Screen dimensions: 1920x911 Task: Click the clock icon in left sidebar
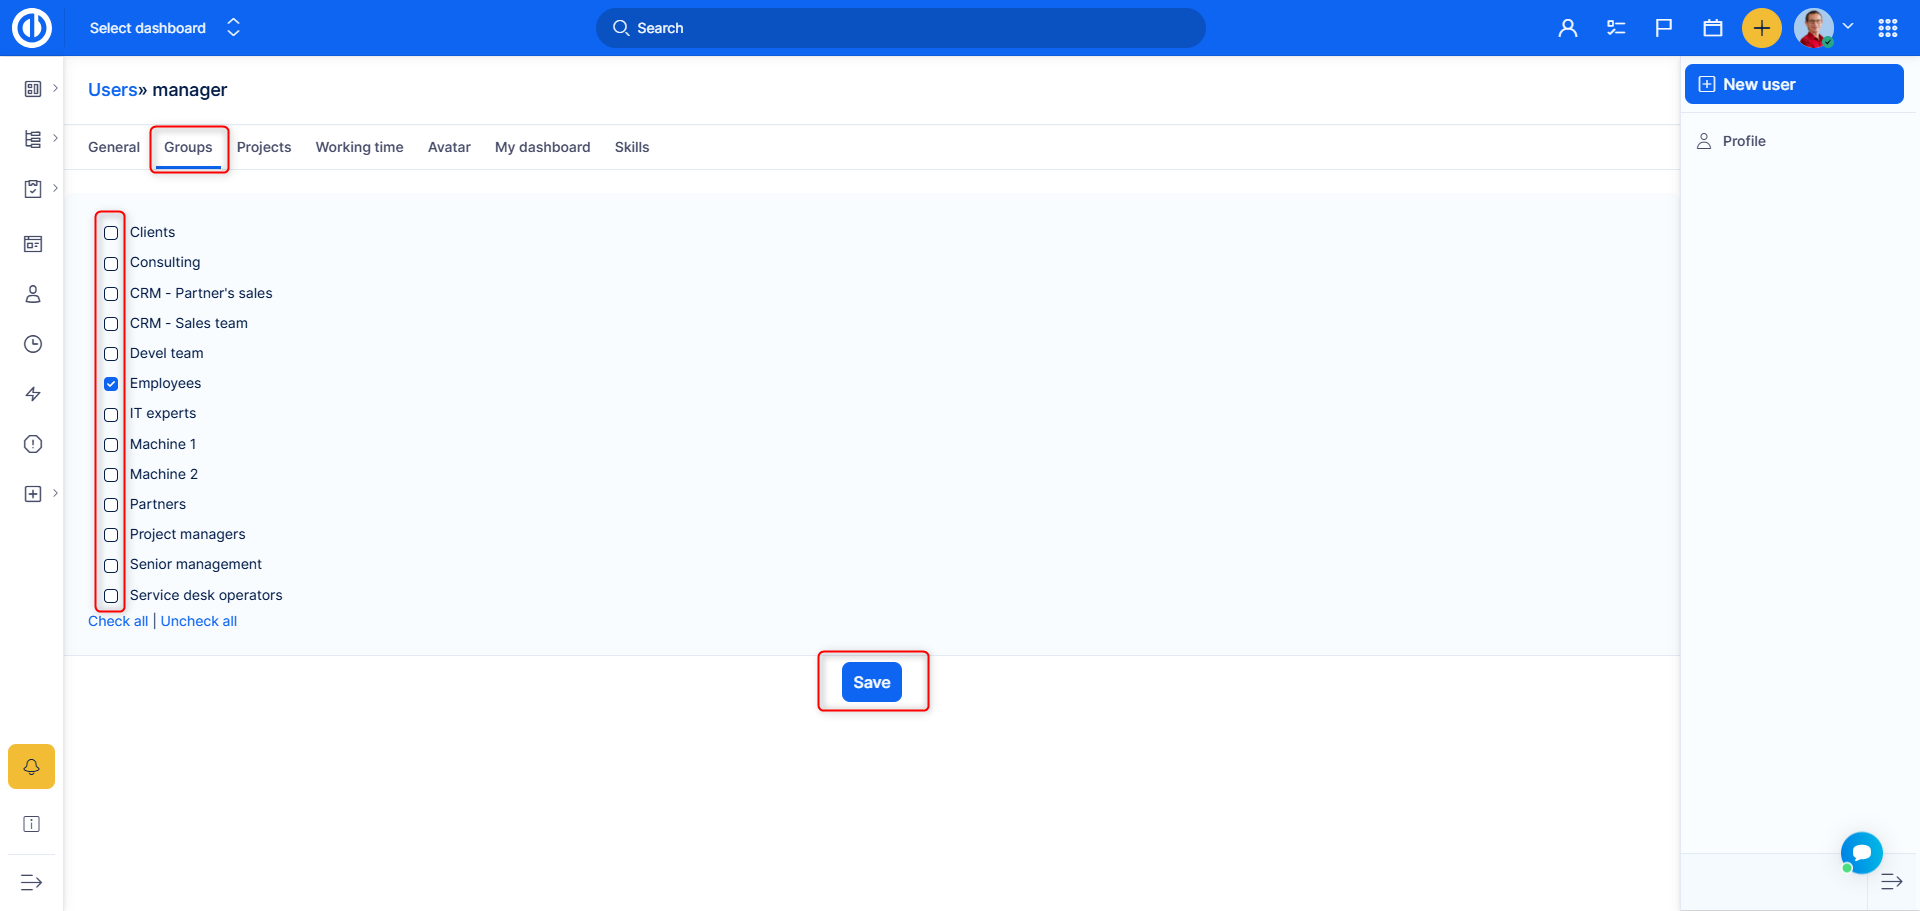click(33, 344)
